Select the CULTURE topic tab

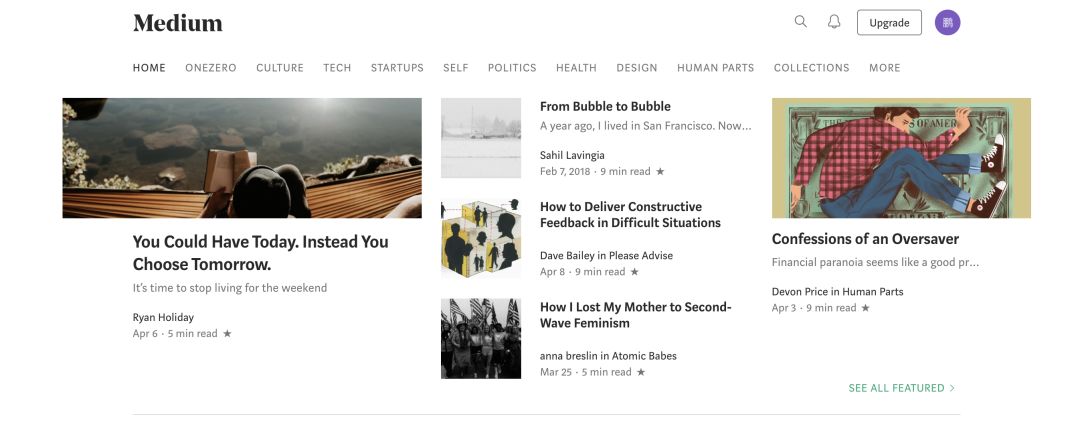click(280, 68)
